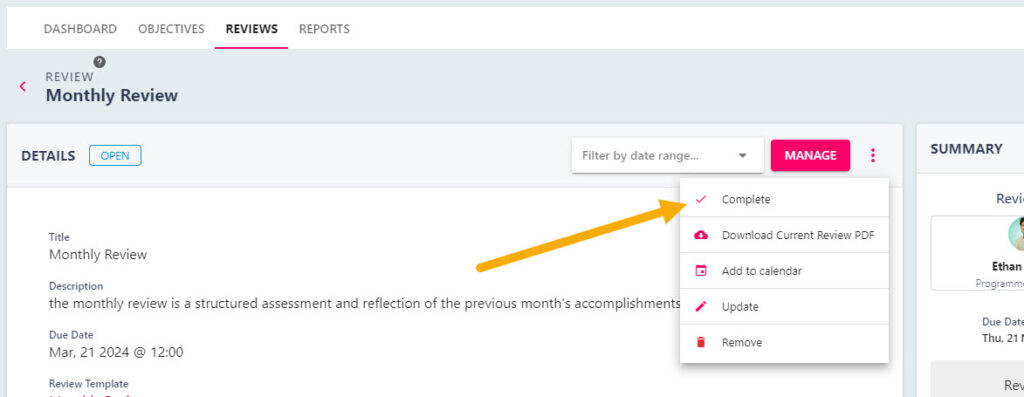Open the Objectives tab

click(171, 29)
